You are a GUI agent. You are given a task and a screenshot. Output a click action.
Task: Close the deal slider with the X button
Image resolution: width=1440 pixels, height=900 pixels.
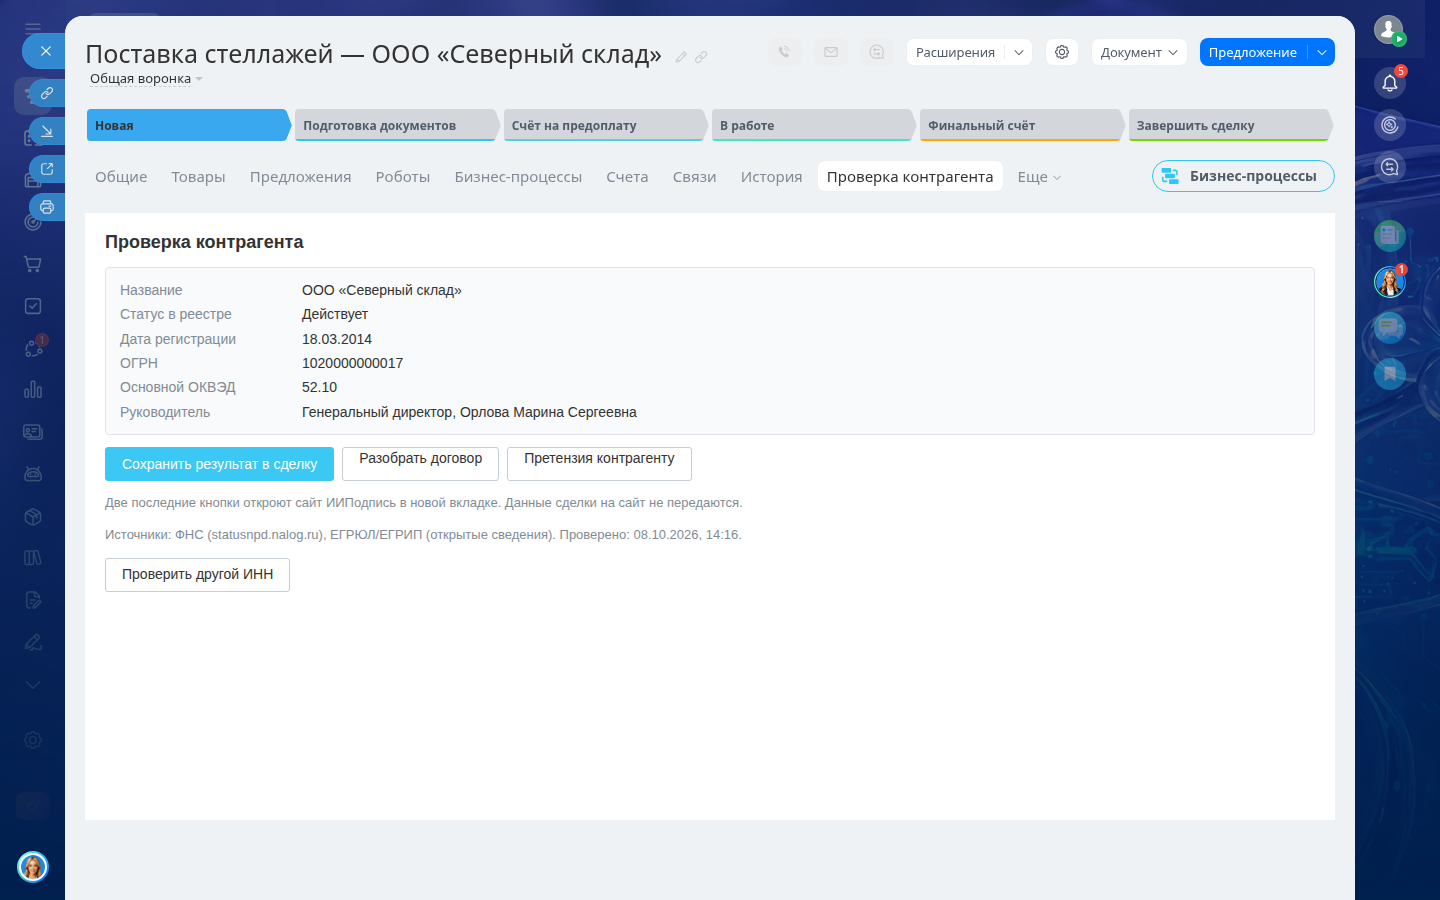coord(45,51)
